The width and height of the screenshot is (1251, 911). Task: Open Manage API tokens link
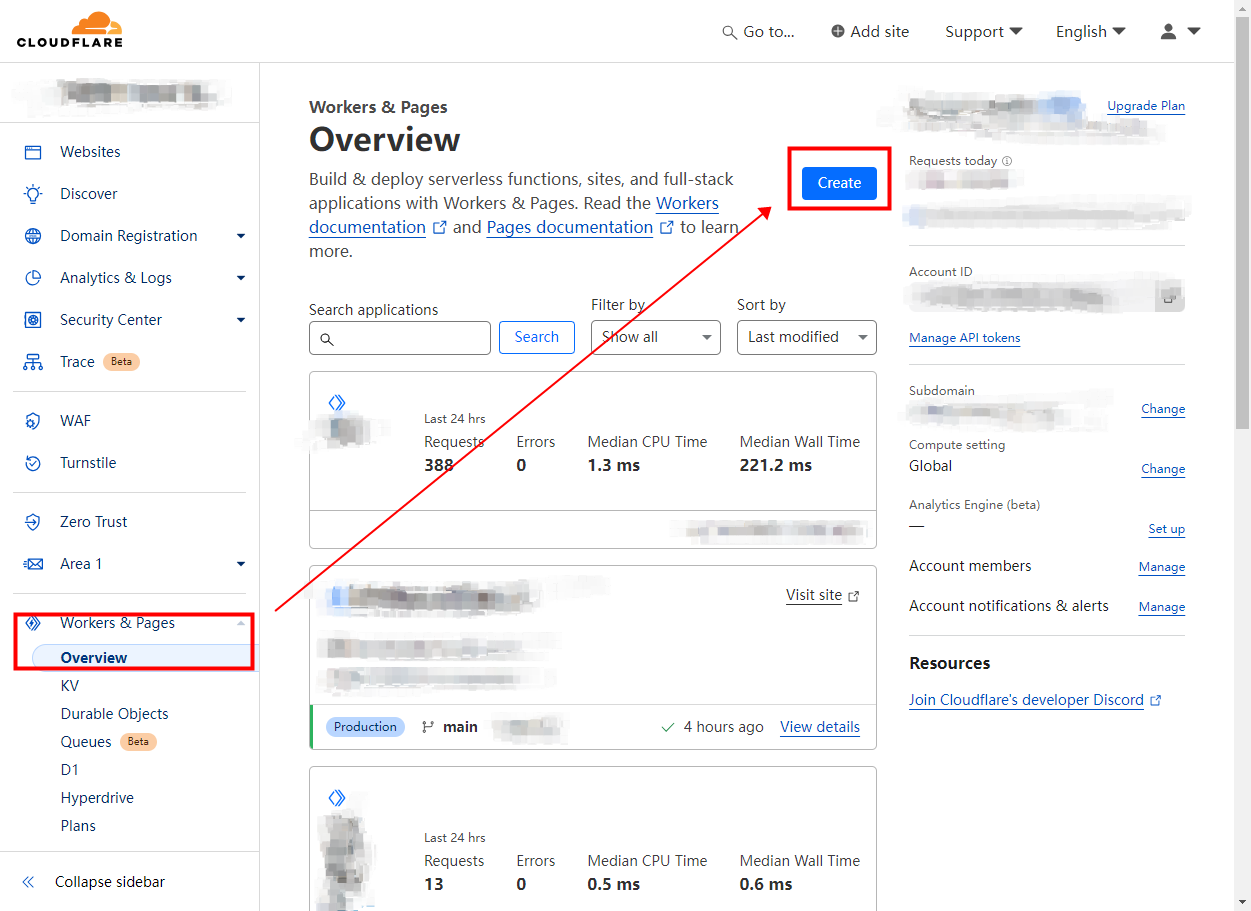964,338
